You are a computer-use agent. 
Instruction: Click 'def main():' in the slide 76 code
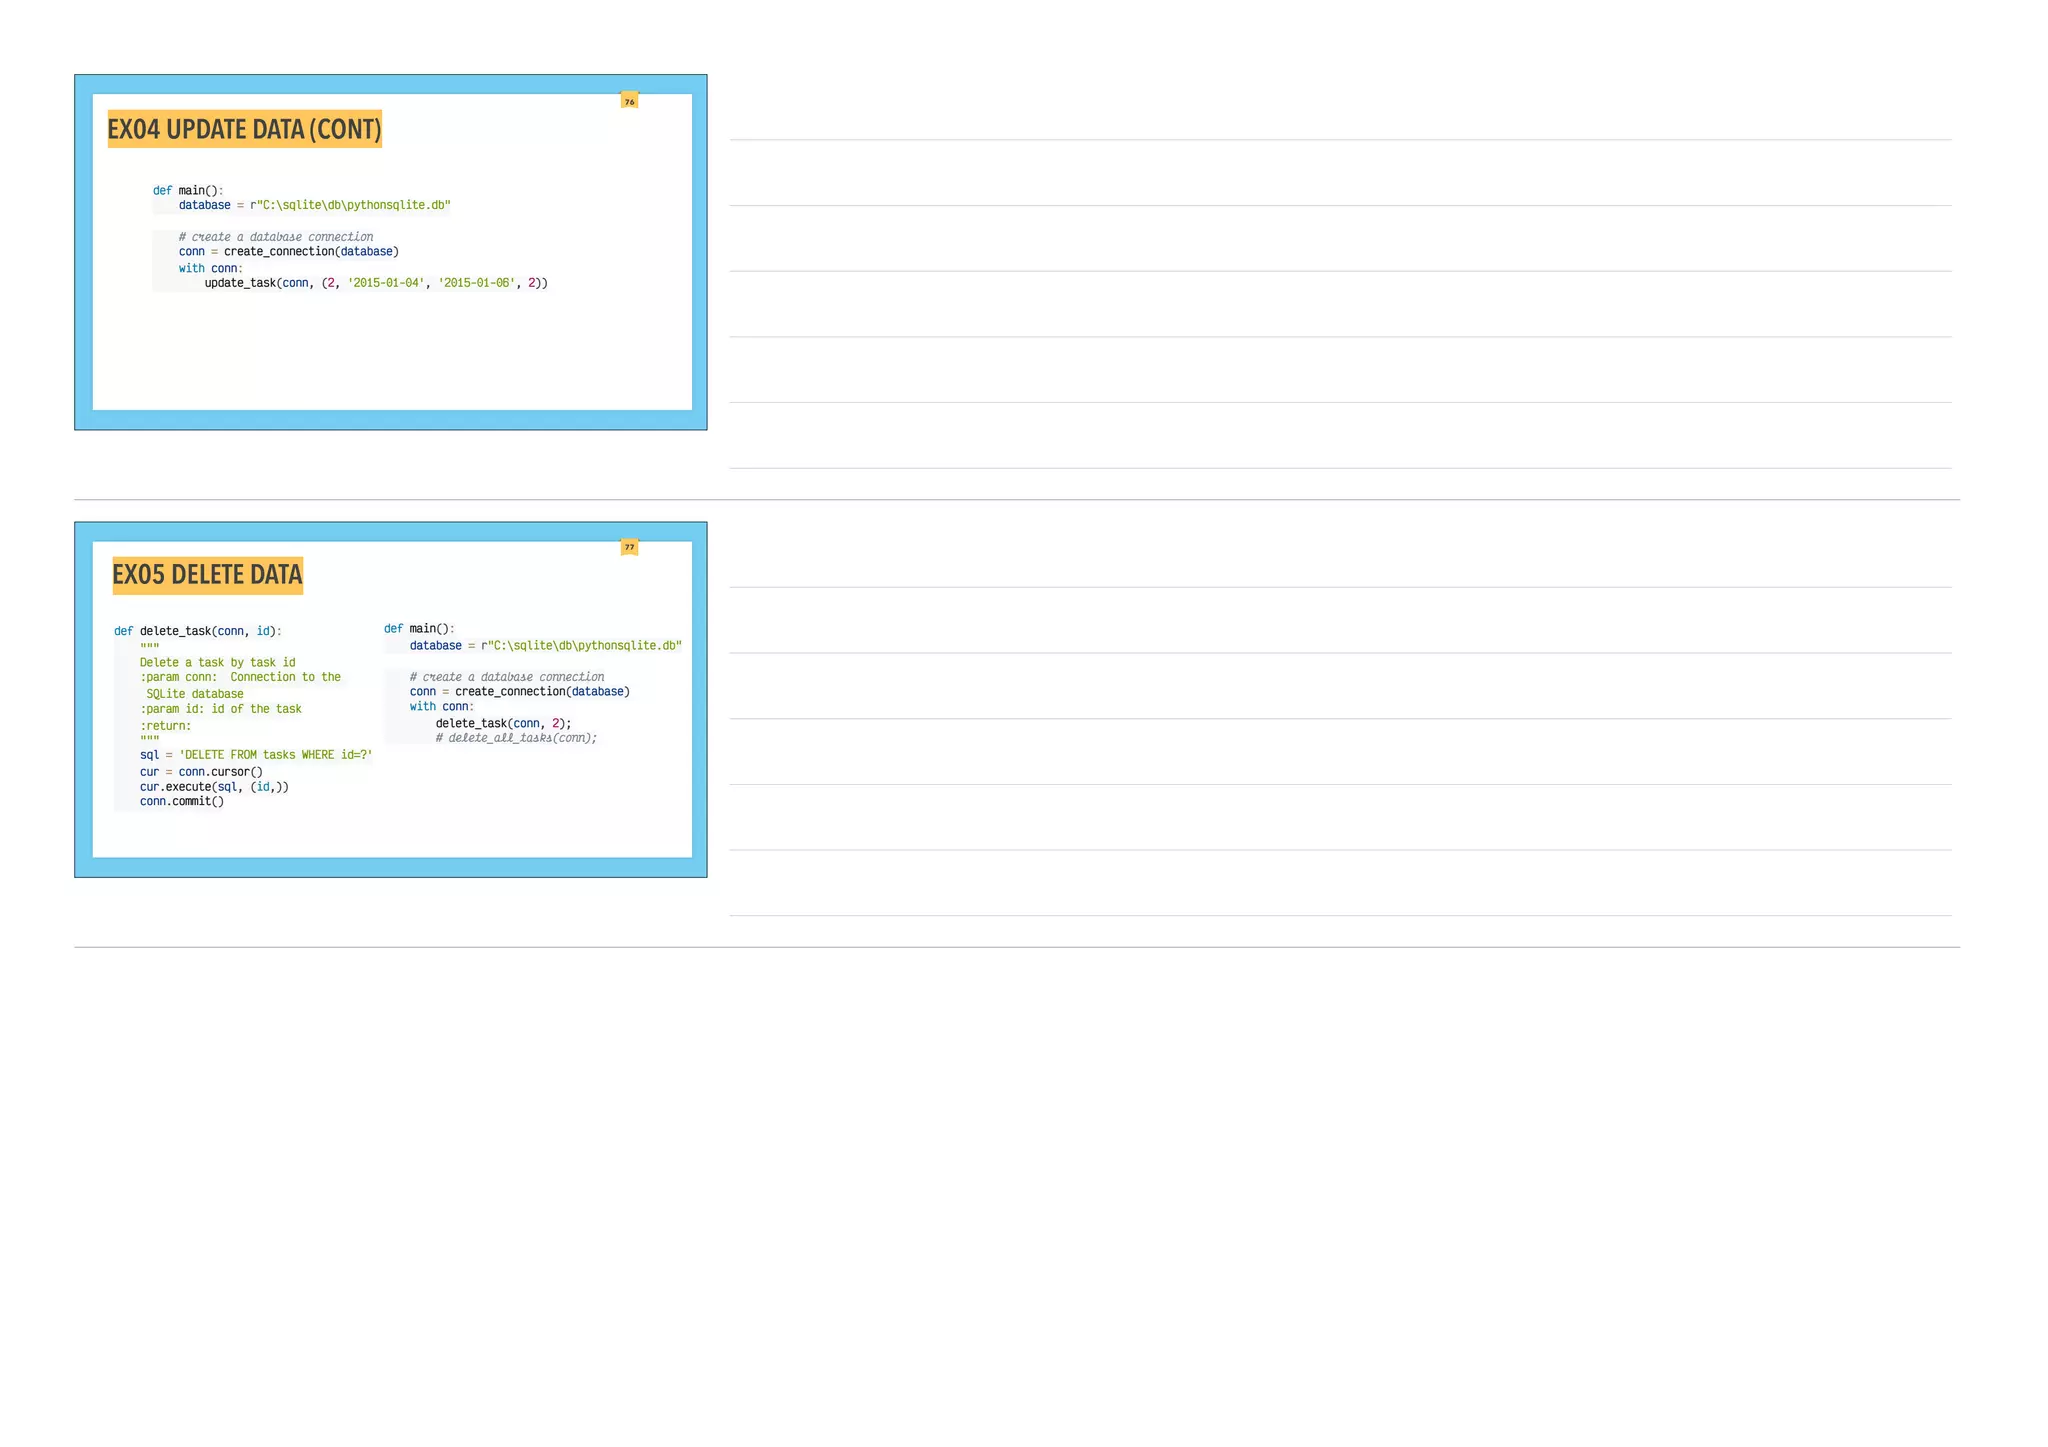coord(188,190)
